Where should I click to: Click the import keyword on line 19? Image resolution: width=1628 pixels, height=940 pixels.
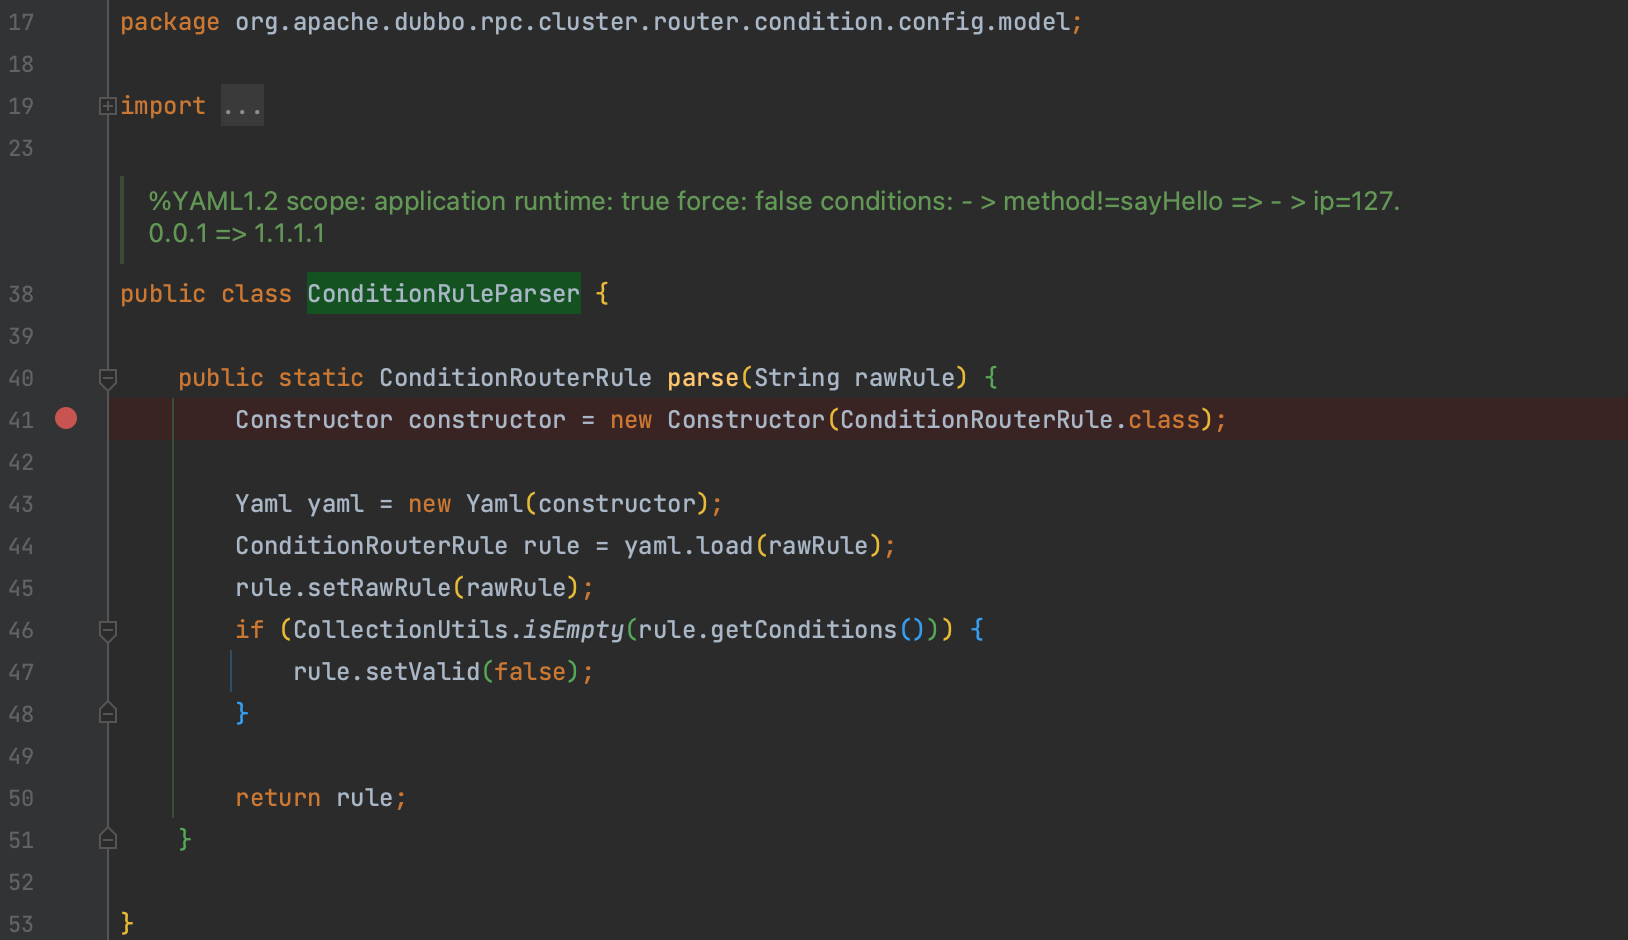click(163, 106)
